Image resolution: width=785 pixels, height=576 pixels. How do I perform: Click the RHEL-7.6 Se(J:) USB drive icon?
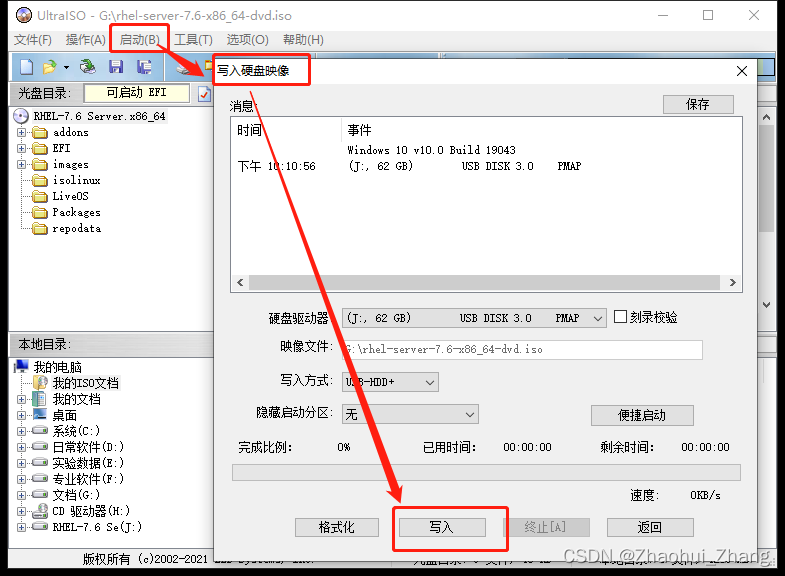(x=40, y=527)
